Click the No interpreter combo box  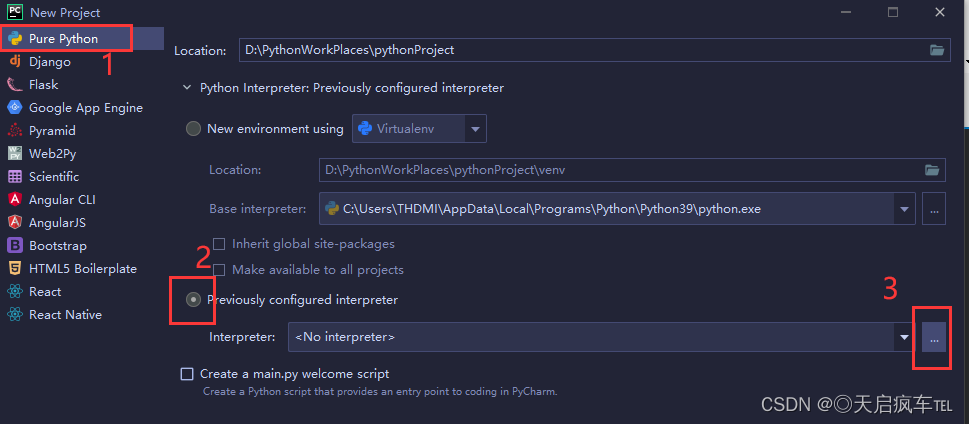click(601, 337)
